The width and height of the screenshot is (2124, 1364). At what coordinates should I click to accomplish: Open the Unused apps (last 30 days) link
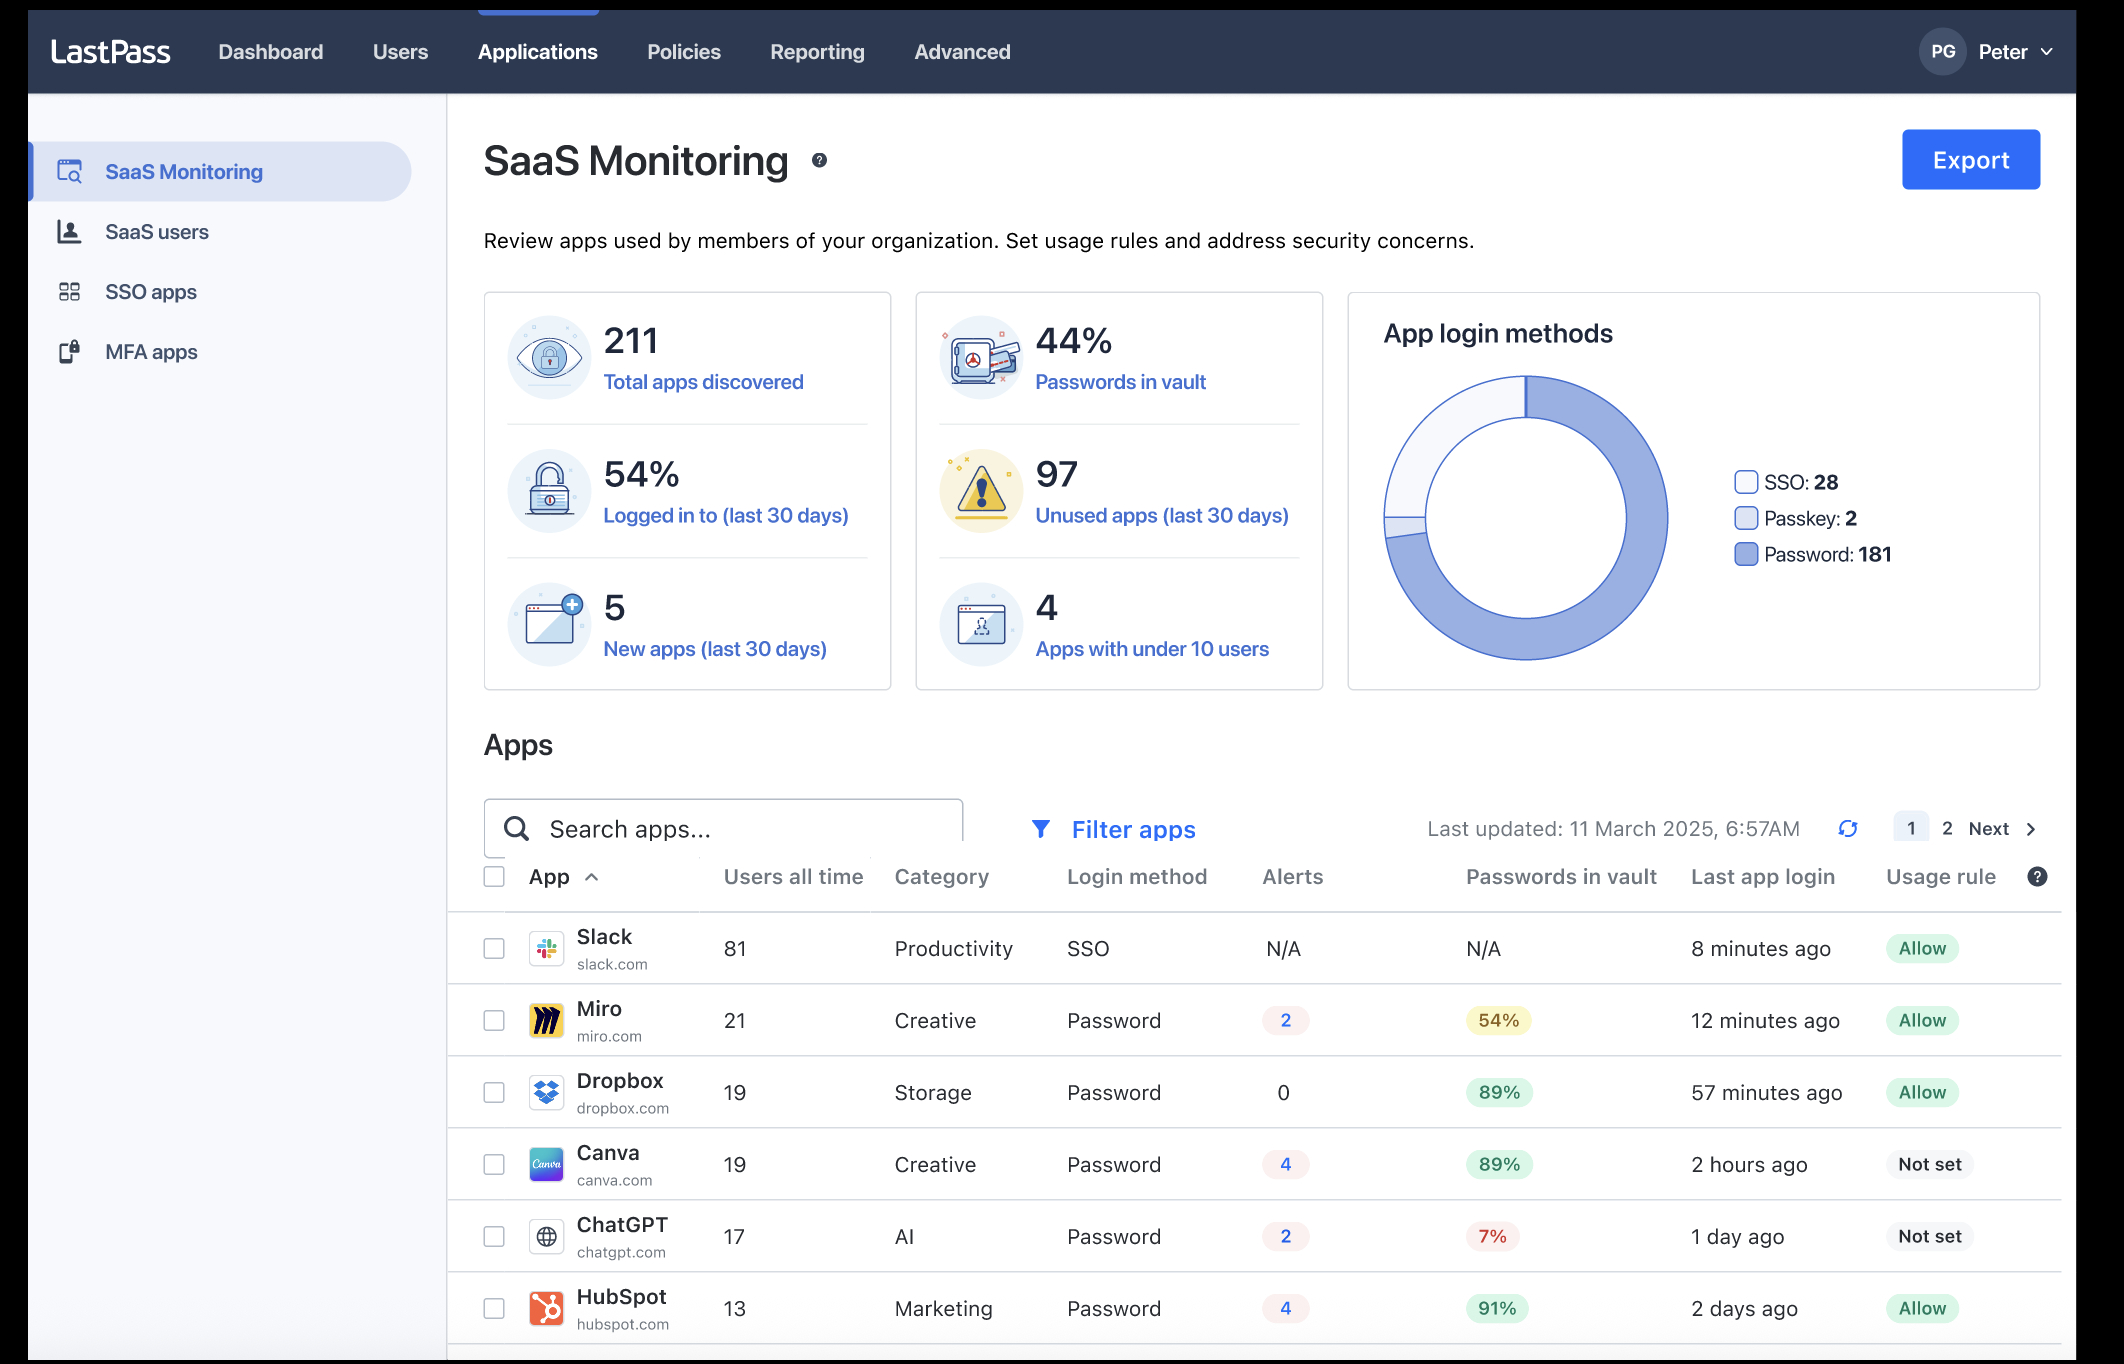[1161, 516]
